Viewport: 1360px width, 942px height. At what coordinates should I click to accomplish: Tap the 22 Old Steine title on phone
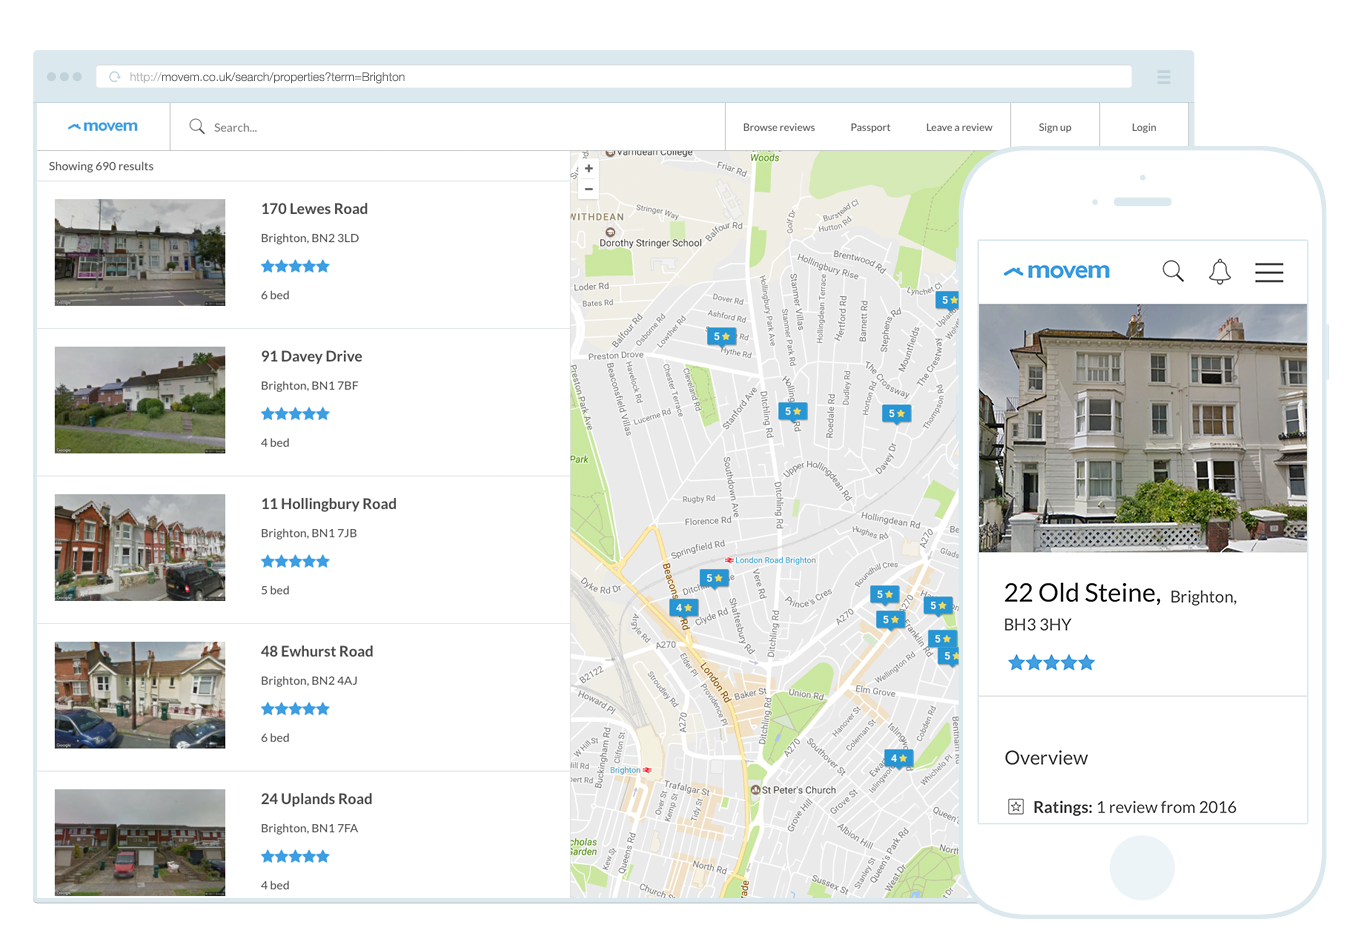pyautogui.click(x=1082, y=593)
